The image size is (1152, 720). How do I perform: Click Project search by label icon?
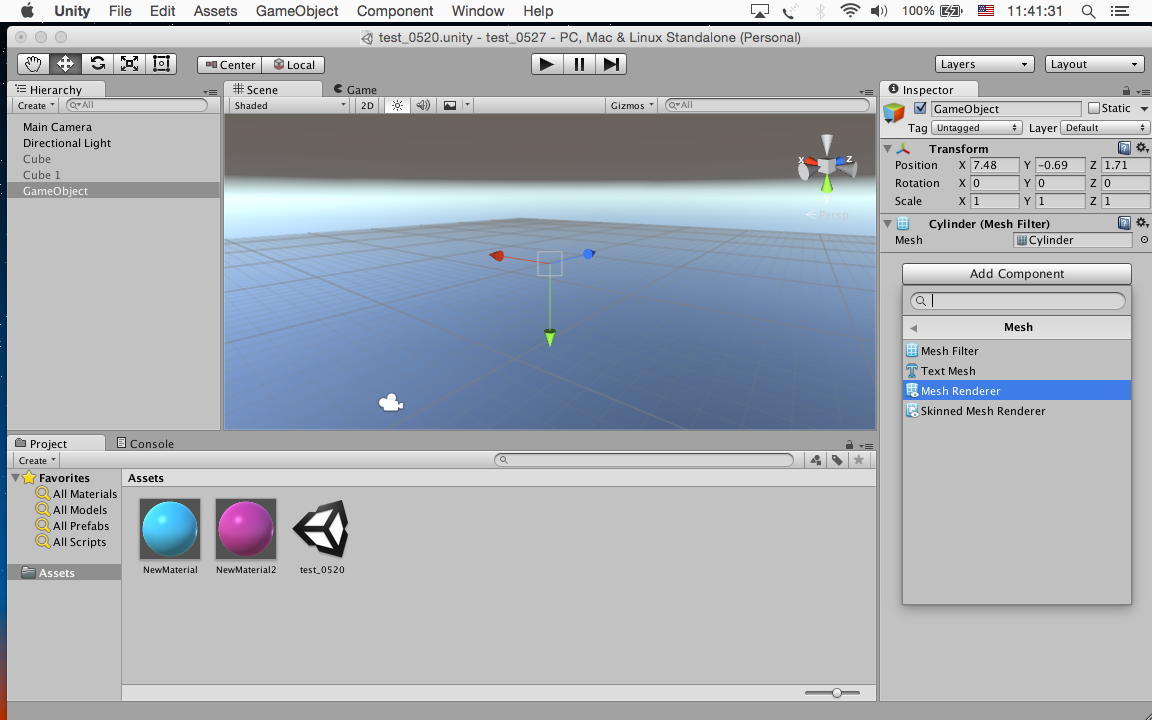[837, 460]
